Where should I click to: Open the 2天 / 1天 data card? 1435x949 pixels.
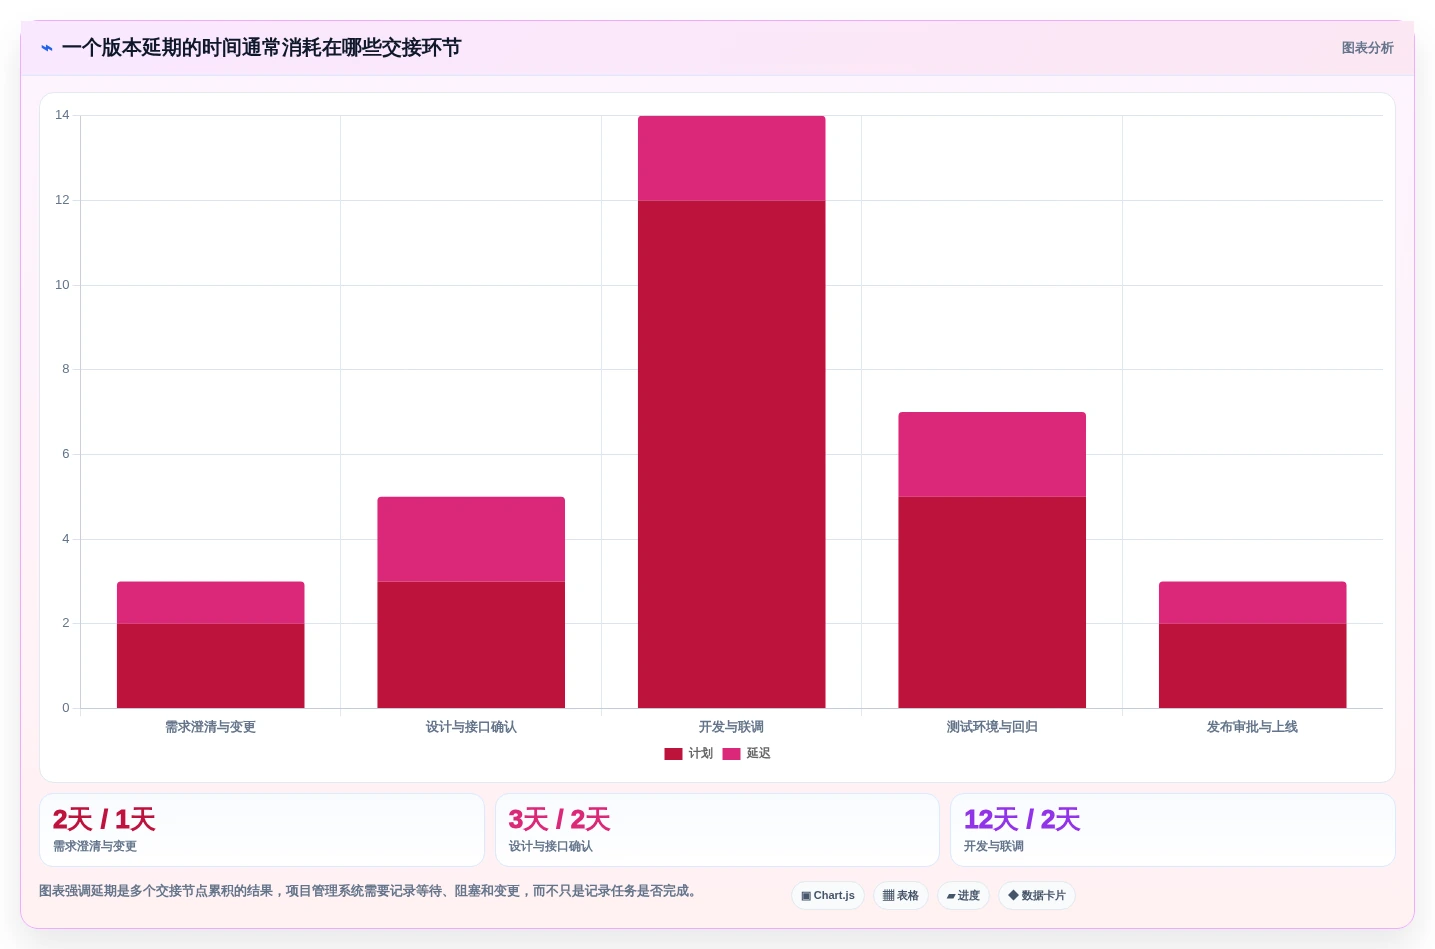[x=262, y=830]
